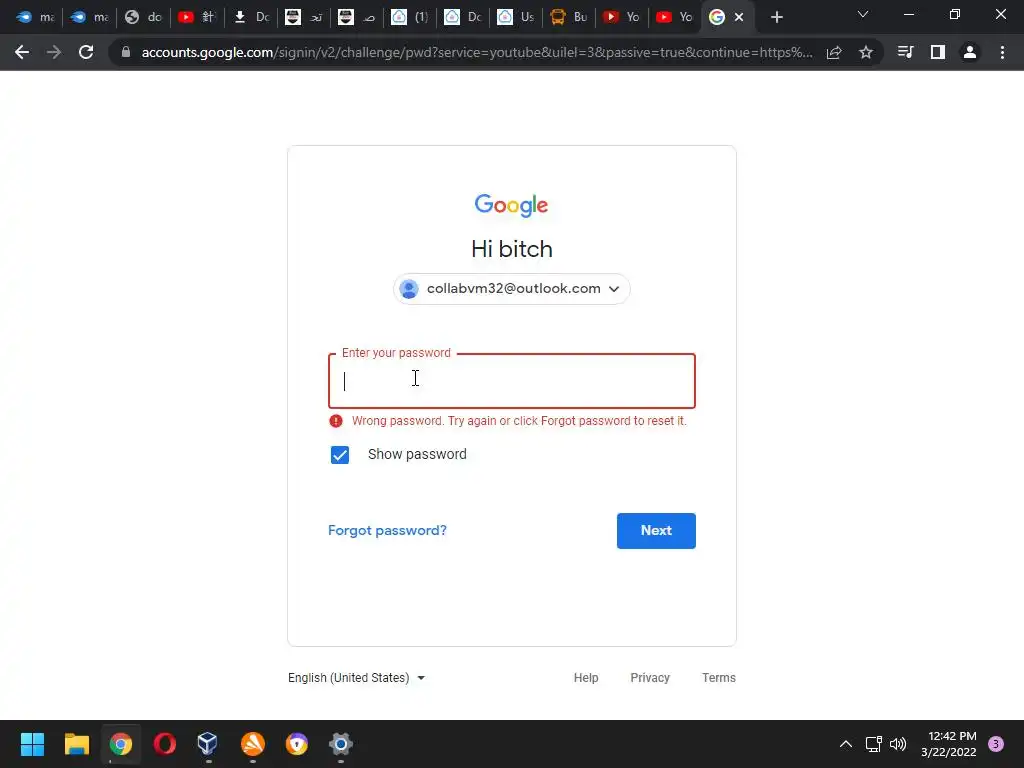1024x768 pixels.
Task: Switch to the 'Bu' bus-icon tab
Action: (569, 17)
